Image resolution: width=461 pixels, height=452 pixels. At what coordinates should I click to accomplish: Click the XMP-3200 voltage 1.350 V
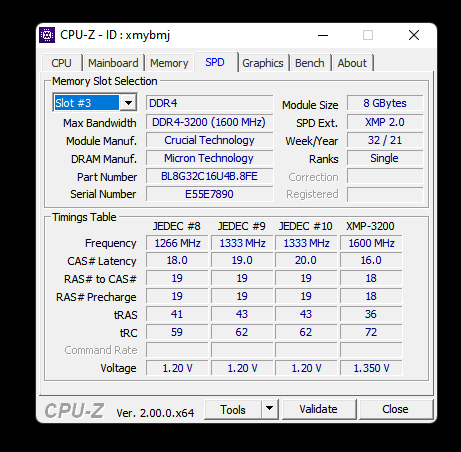pos(371,368)
